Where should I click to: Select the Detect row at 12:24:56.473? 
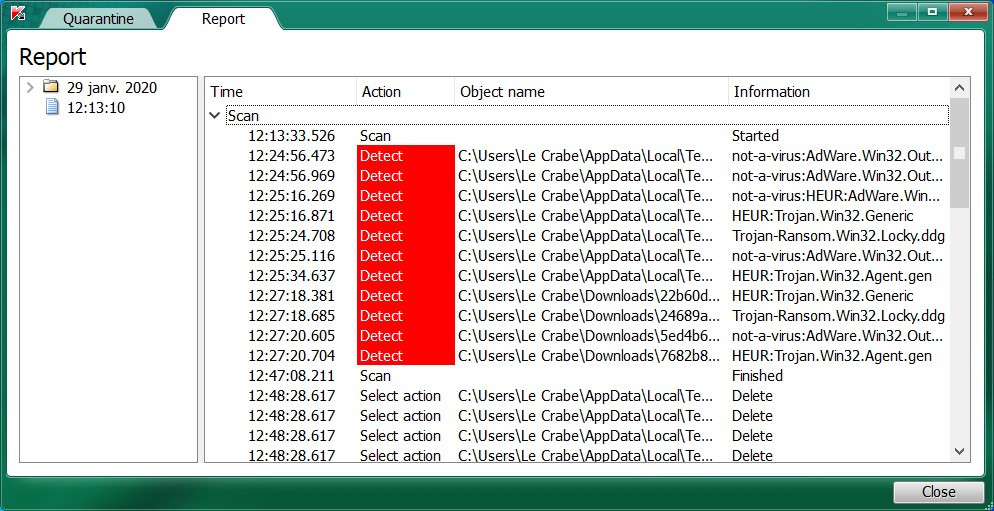tap(578, 156)
